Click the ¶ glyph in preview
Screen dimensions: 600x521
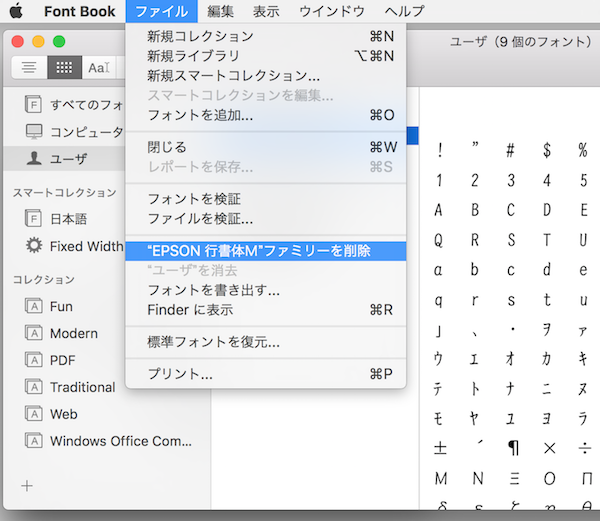(513, 448)
